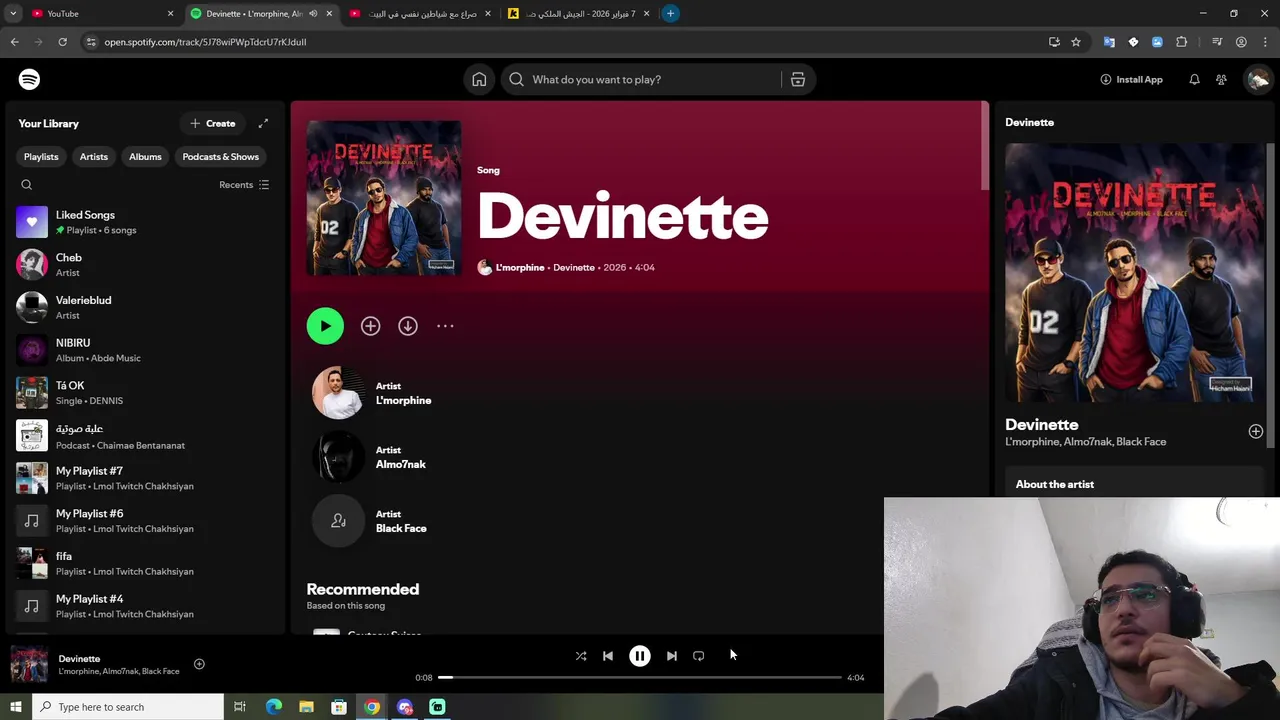Open the Liked Songs playlist
Screen dimensions: 1280x720
tap(144, 222)
